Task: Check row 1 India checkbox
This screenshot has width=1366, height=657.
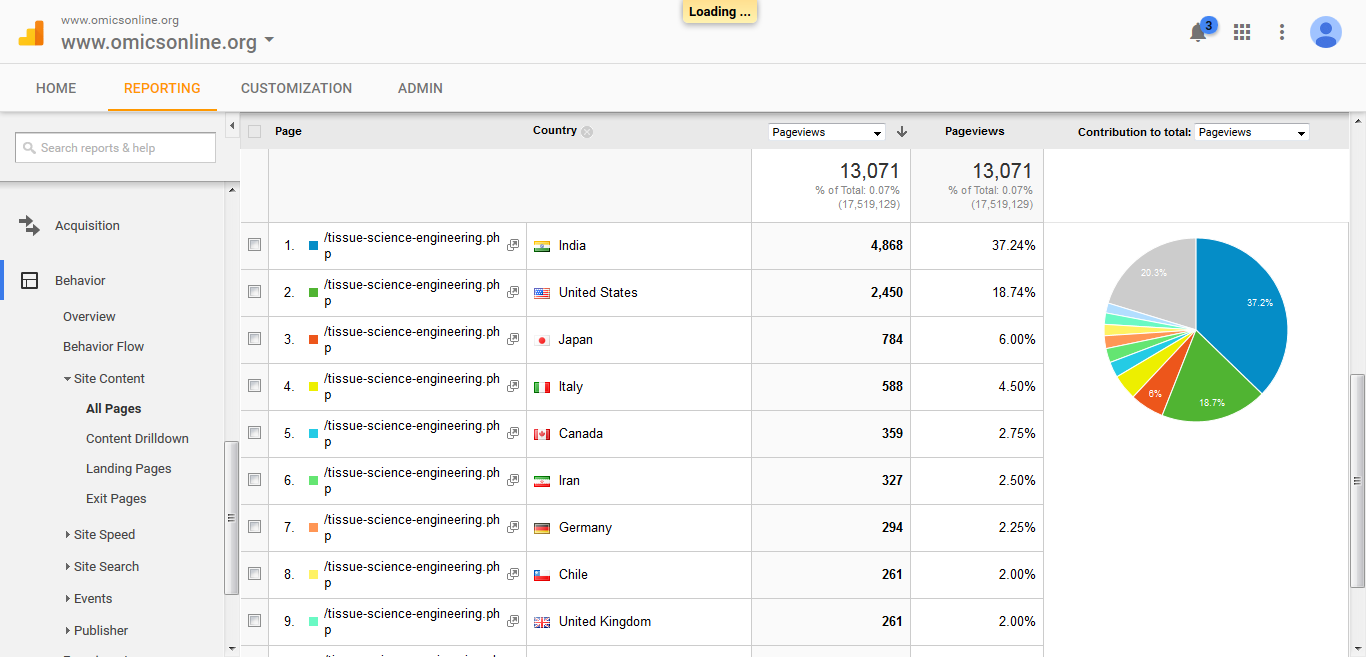Action: click(254, 245)
